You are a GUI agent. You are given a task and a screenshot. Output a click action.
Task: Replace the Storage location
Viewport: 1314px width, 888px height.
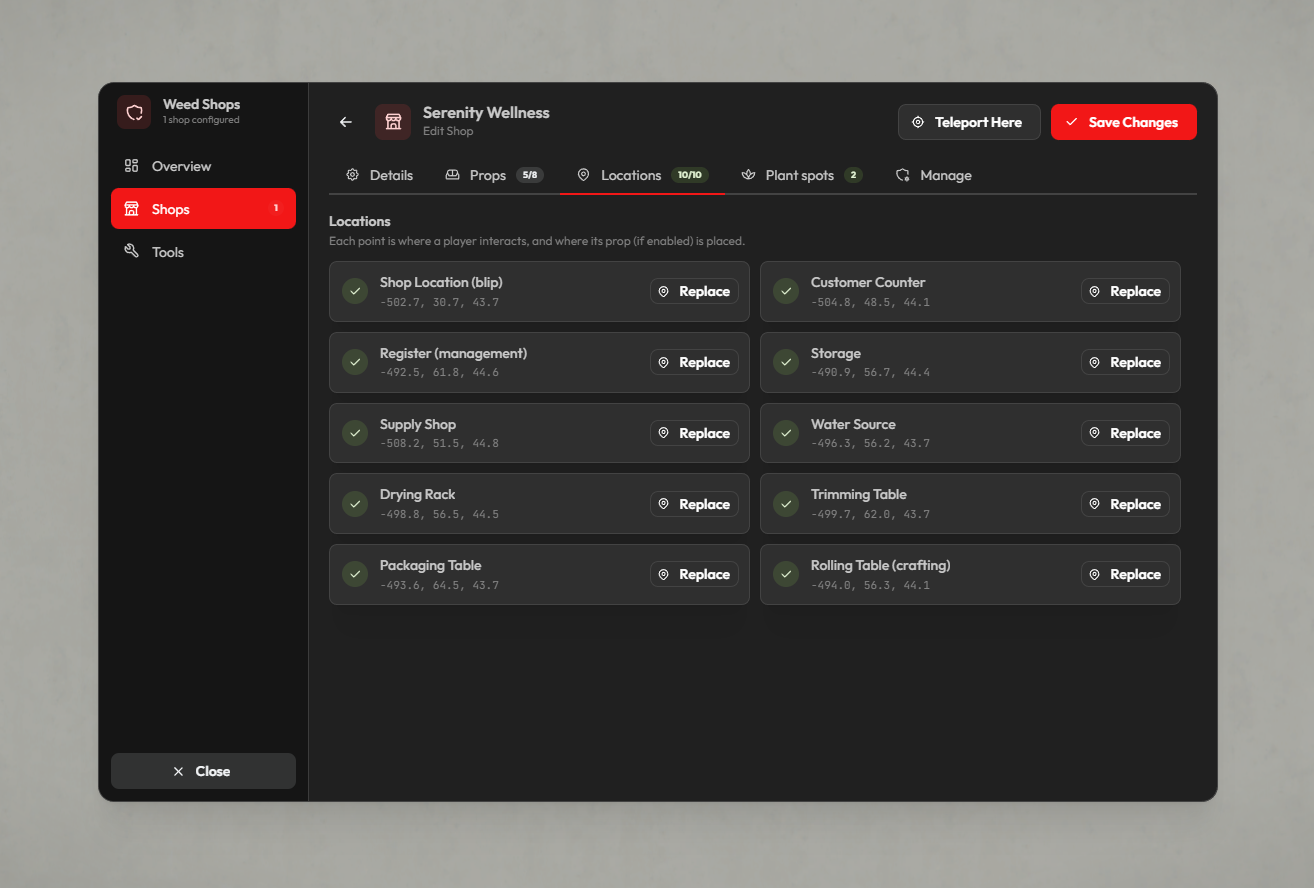click(1125, 362)
